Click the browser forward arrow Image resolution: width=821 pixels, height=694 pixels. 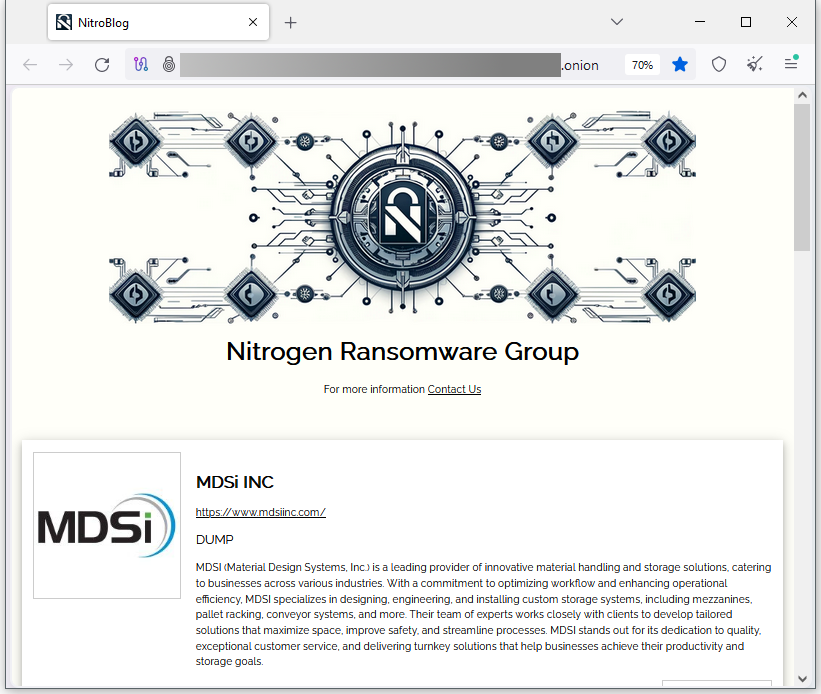coord(66,65)
